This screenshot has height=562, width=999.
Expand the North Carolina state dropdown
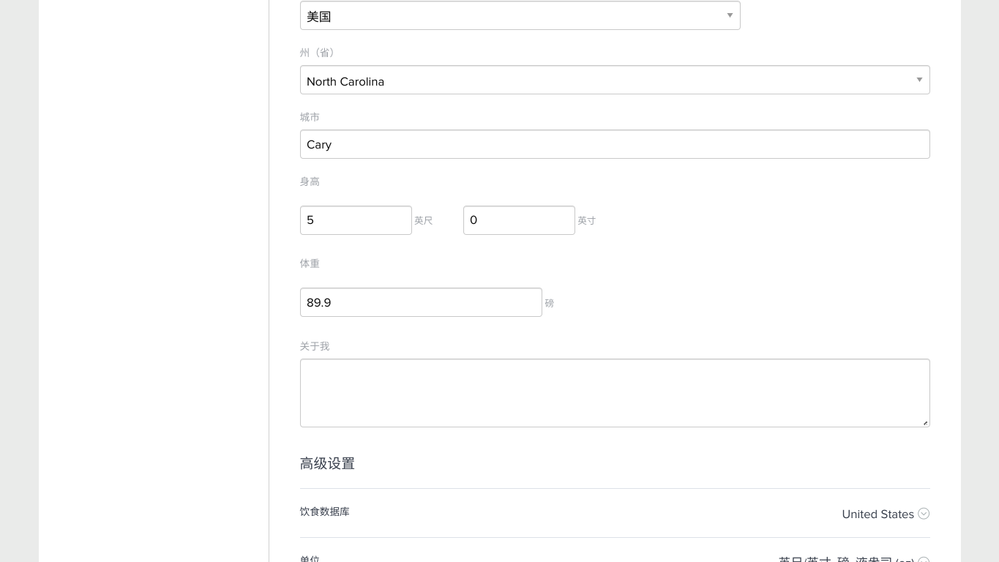coord(614,81)
